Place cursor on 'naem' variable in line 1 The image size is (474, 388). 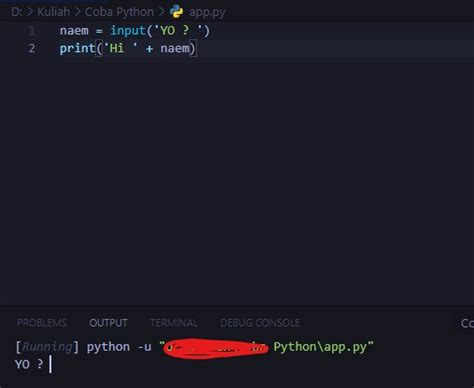click(x=74, y=31)
